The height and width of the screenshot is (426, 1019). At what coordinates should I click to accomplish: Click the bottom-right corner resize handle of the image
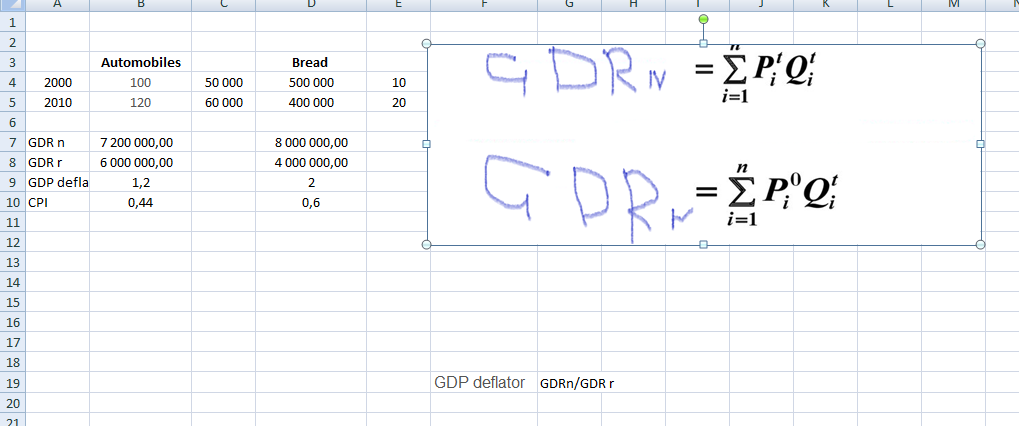[980, 244]
